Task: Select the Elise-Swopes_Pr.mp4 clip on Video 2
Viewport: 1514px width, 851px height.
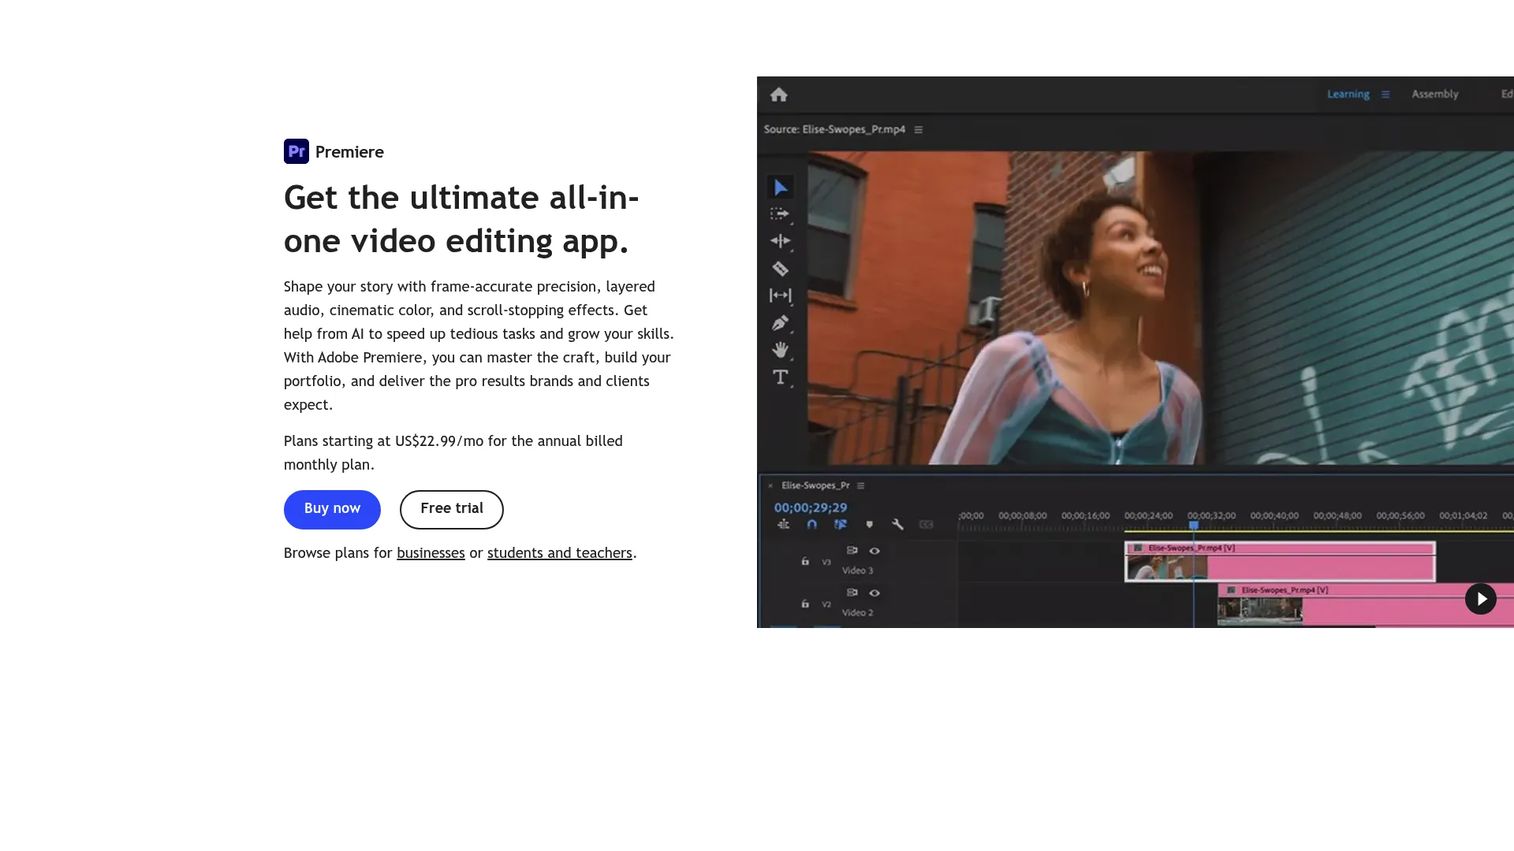Action: (1365, 605)
